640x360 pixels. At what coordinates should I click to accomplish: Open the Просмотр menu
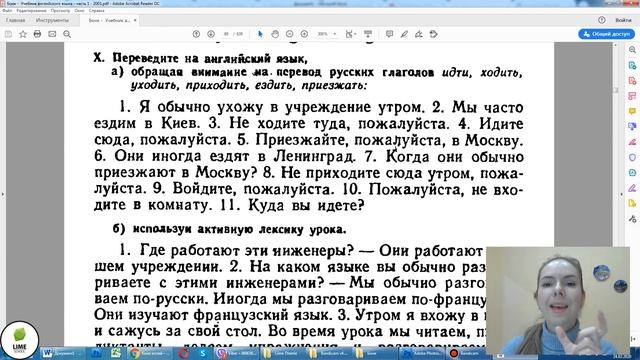coord(60,11)
